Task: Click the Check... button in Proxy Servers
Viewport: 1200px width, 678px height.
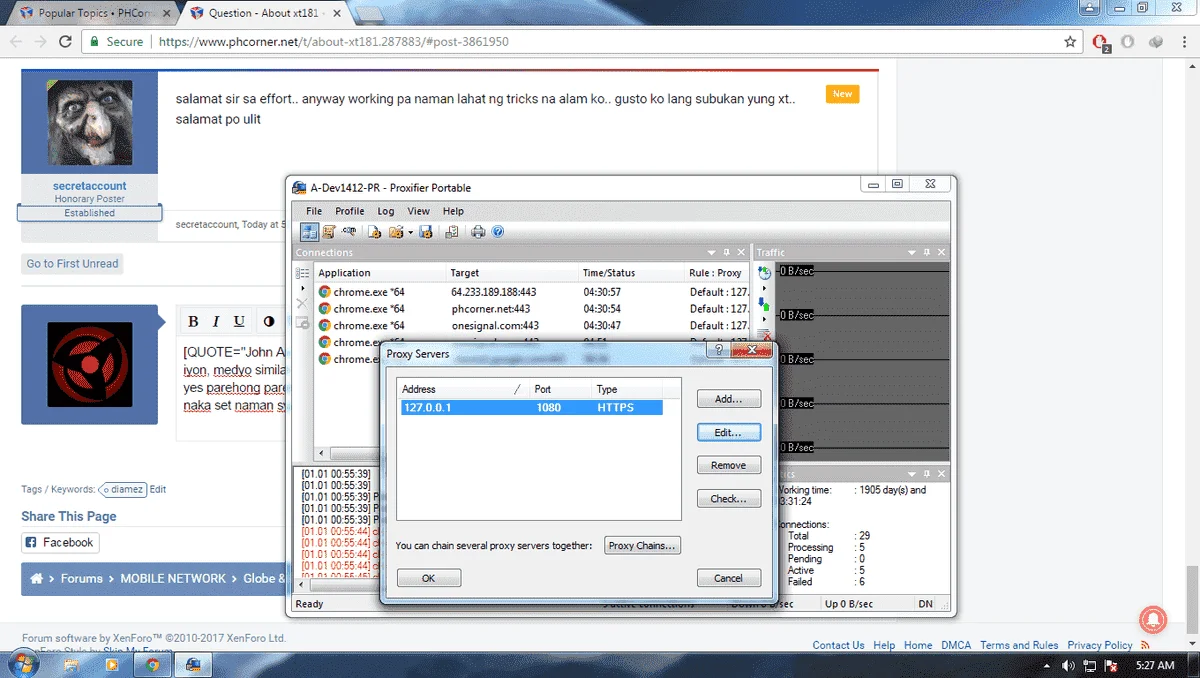Action: point(728,498)
